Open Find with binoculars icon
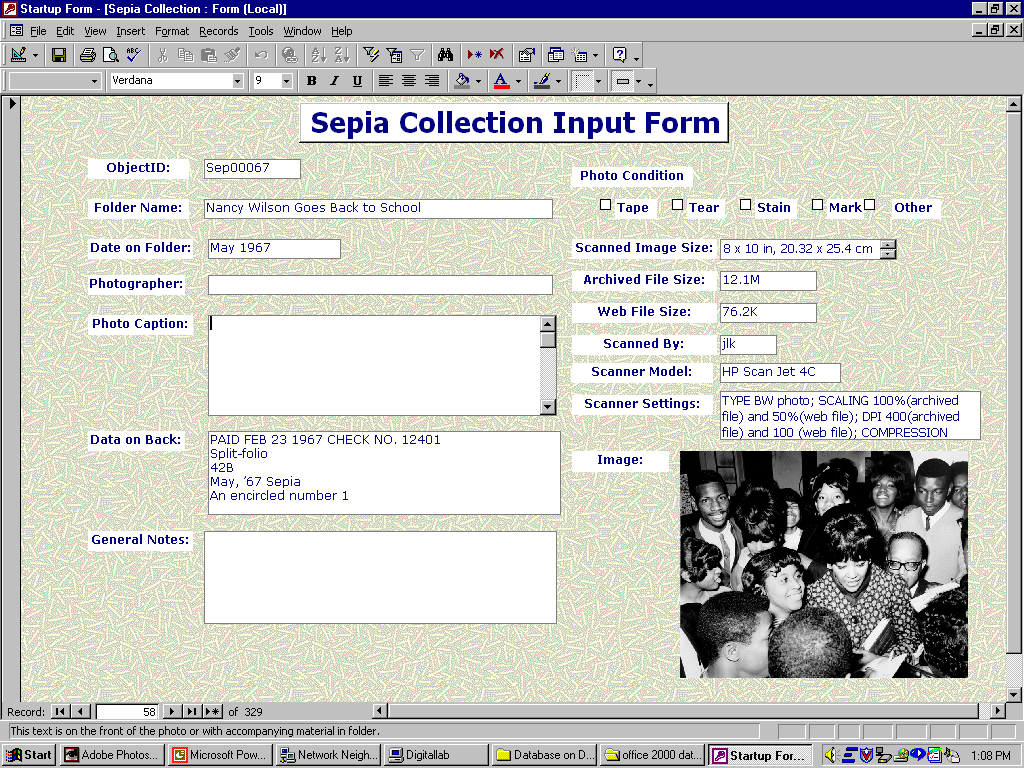Viewport: 1024px width, 768px height. click(446, 55)
